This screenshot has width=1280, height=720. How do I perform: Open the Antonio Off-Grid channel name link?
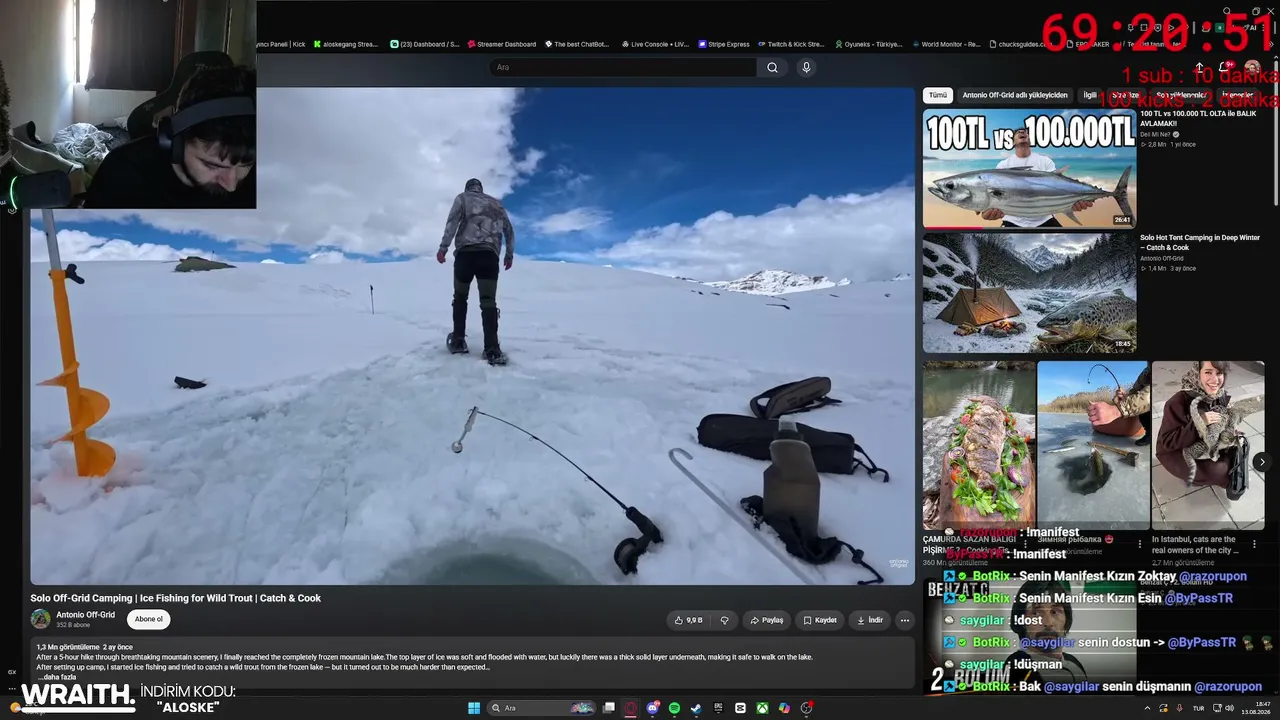(85, 615)
